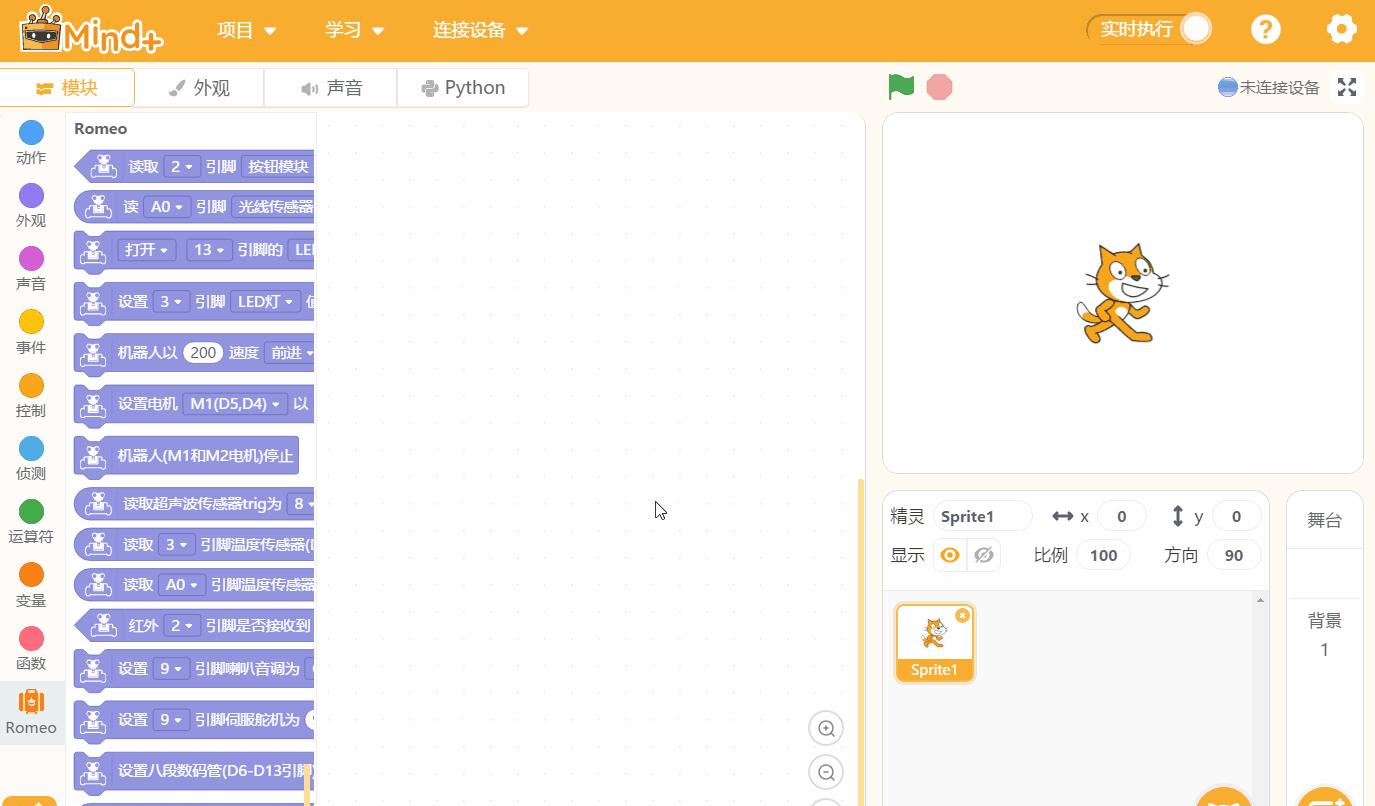Enter fullscreen stage mode
The image size is (1375, 806).
tap(1347, 87)
